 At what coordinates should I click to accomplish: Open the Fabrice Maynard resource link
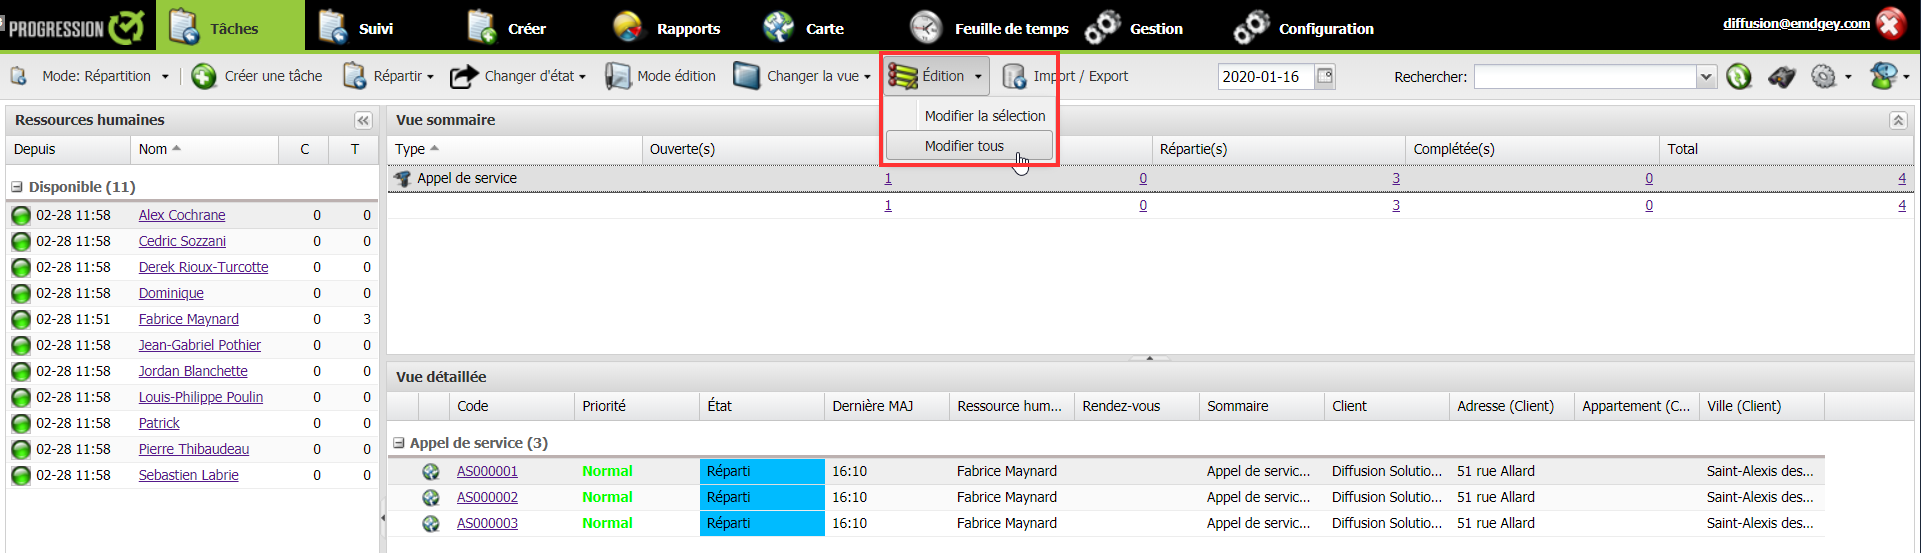click(x=188, y=319)
